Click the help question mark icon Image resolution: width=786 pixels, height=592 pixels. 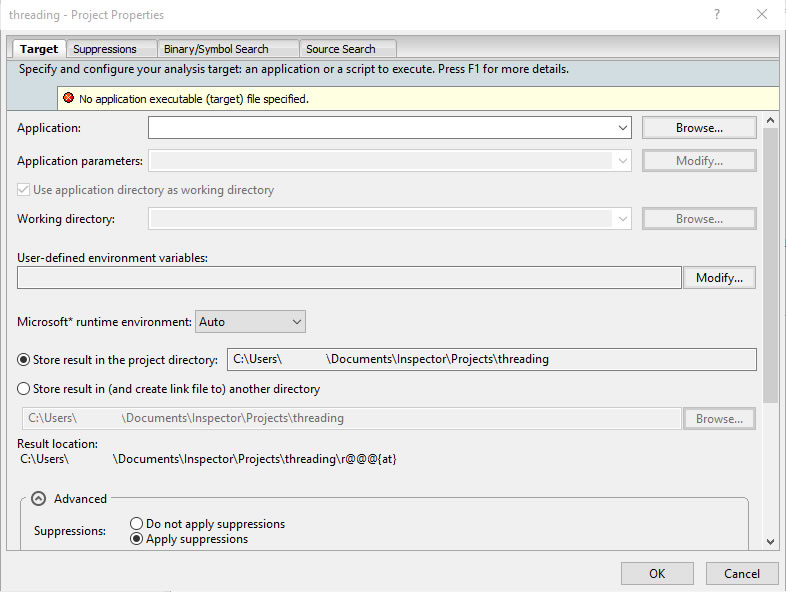coord(716,15)
